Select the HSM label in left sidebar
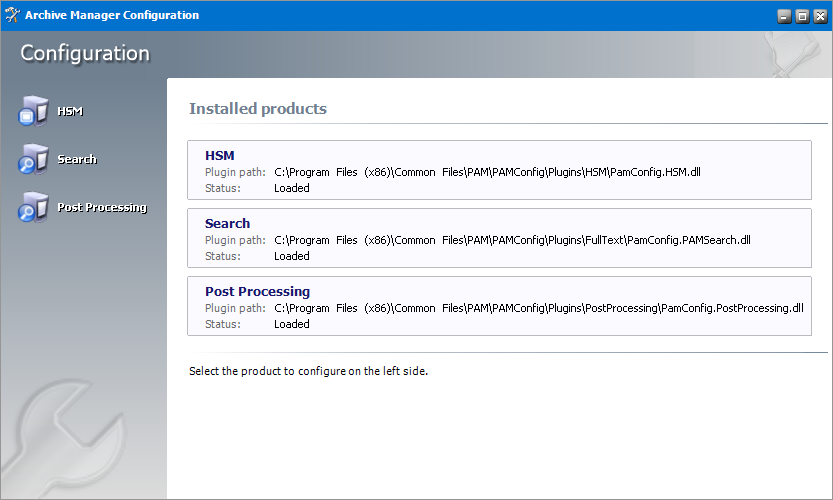 tap(70, 111)
